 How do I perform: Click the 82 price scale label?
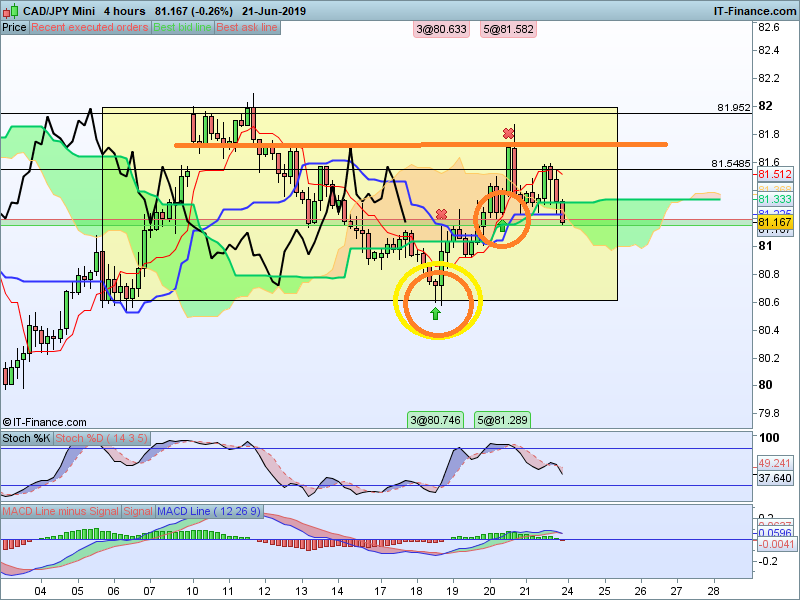click(x=765, y=106)
